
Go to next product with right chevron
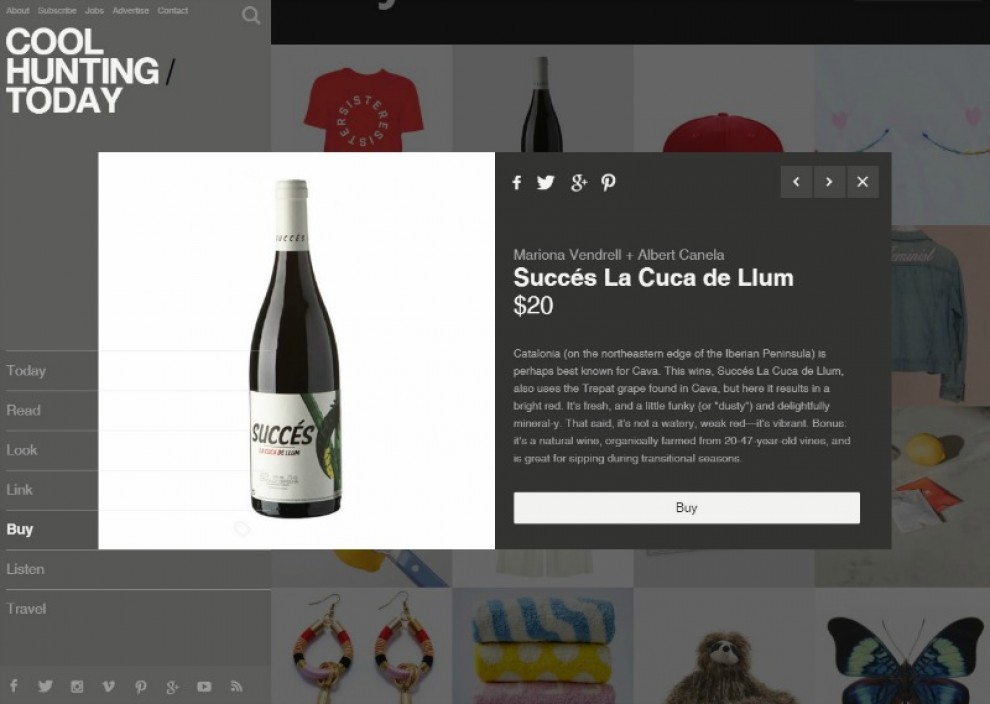point(829,182)
